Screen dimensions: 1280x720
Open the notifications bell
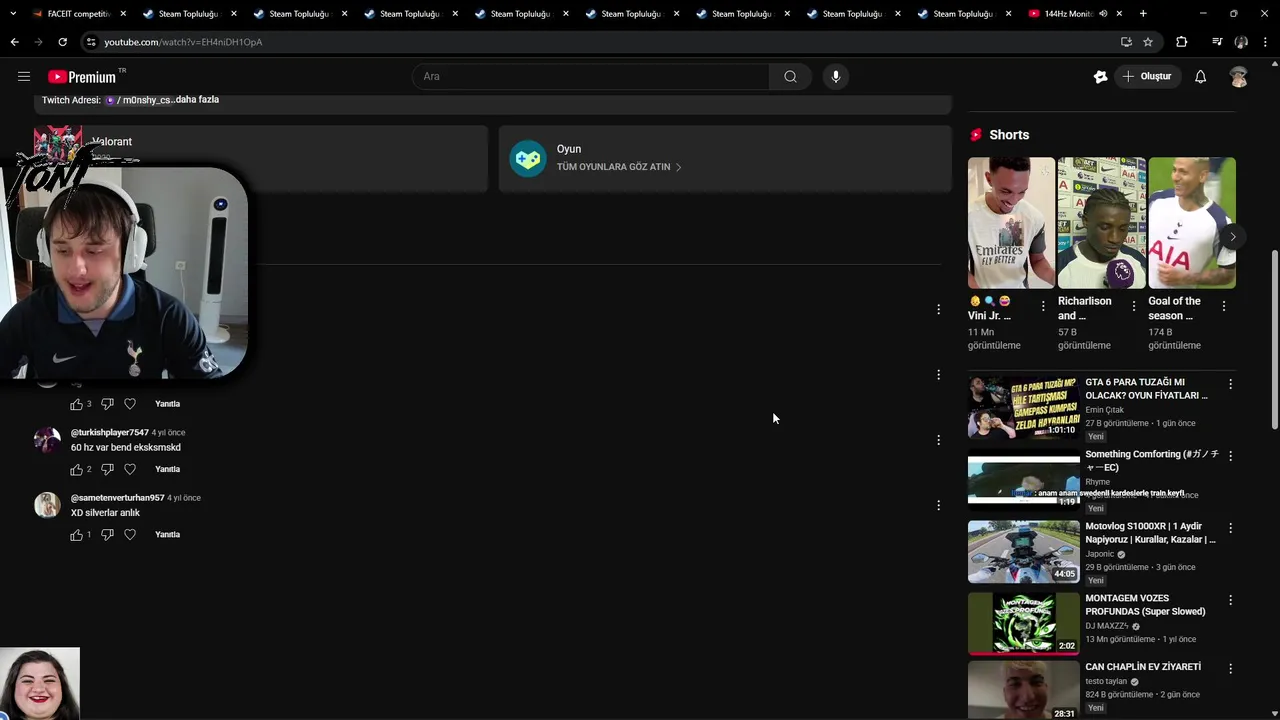click(x=1200, y=76)
